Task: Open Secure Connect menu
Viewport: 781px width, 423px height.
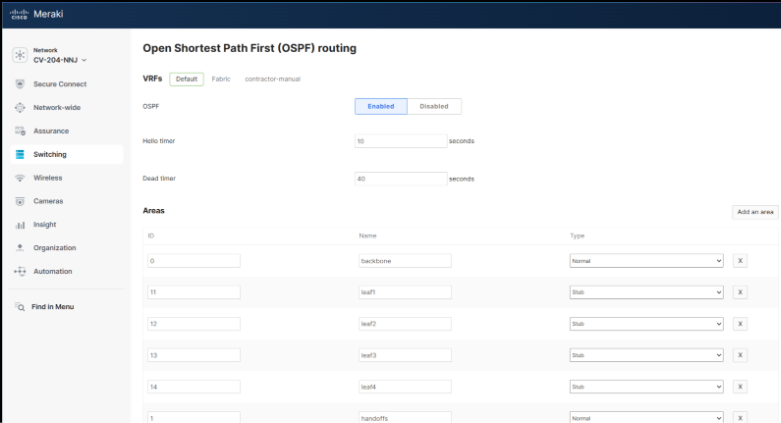Action: pyautogui.click(x=60, y=84)
